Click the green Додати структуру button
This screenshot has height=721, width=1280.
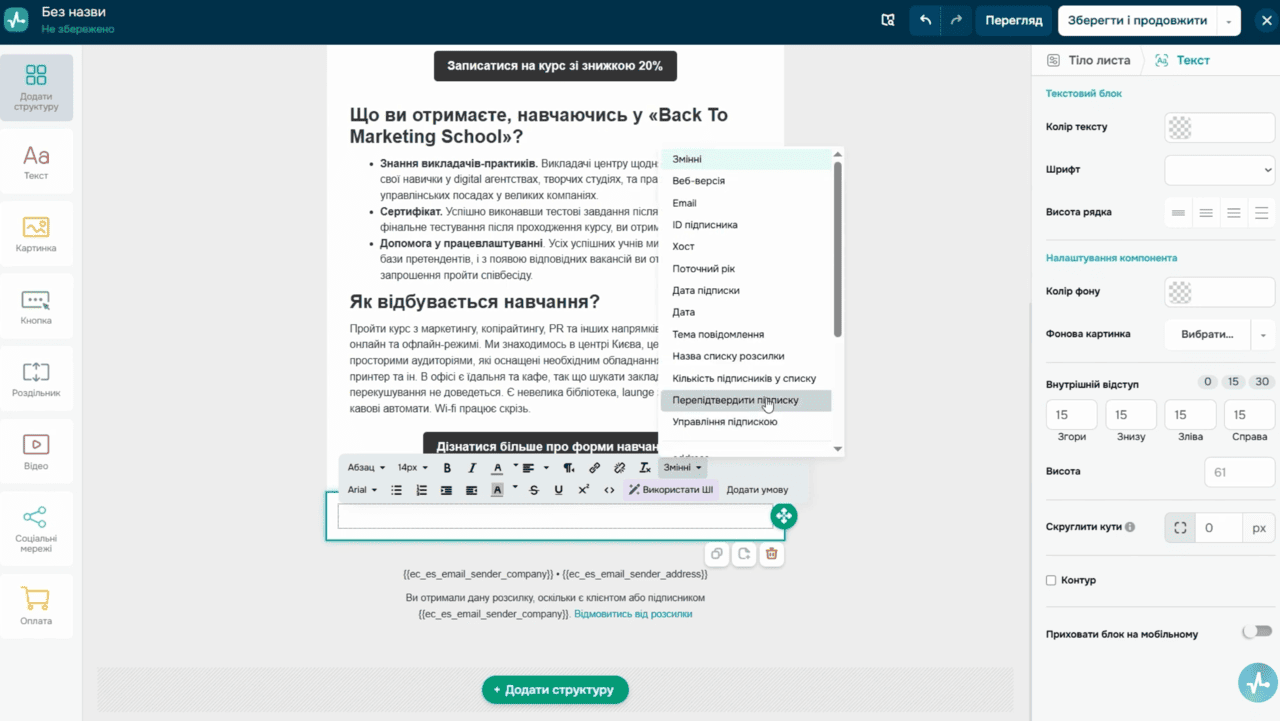coord(555,690)
